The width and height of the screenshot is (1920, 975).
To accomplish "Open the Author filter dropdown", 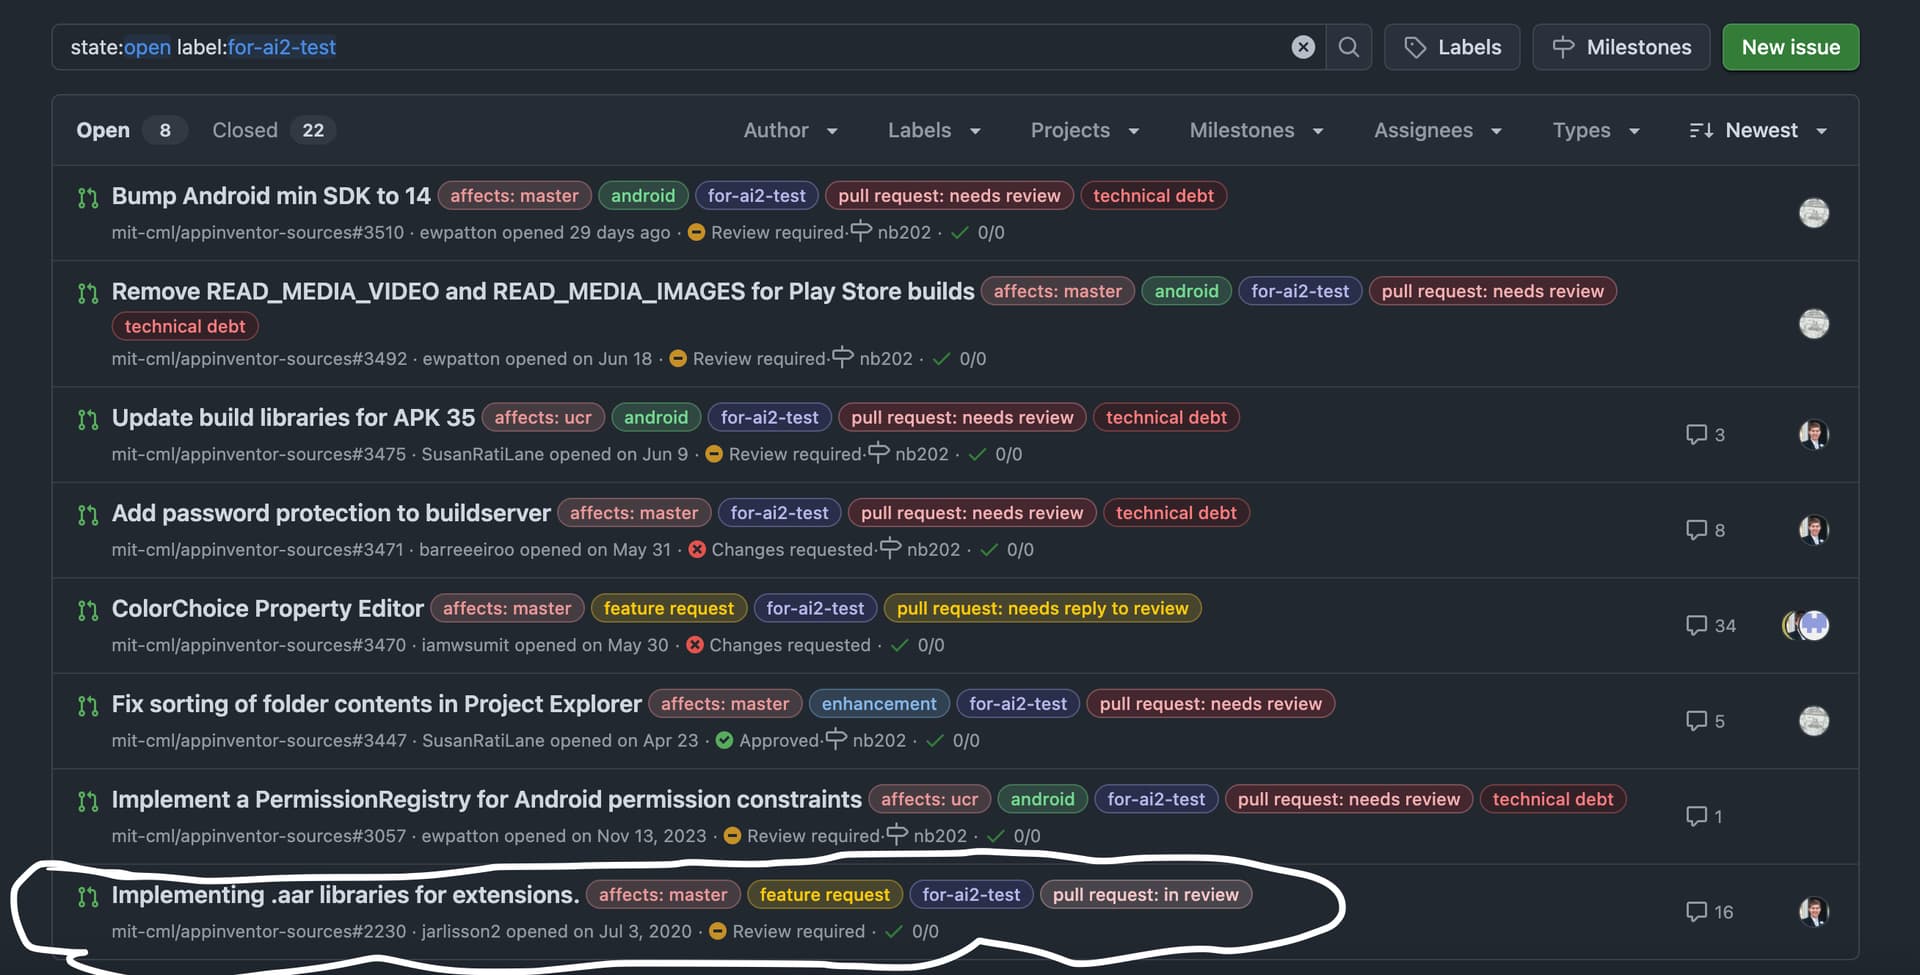I will tap(790, 131).
